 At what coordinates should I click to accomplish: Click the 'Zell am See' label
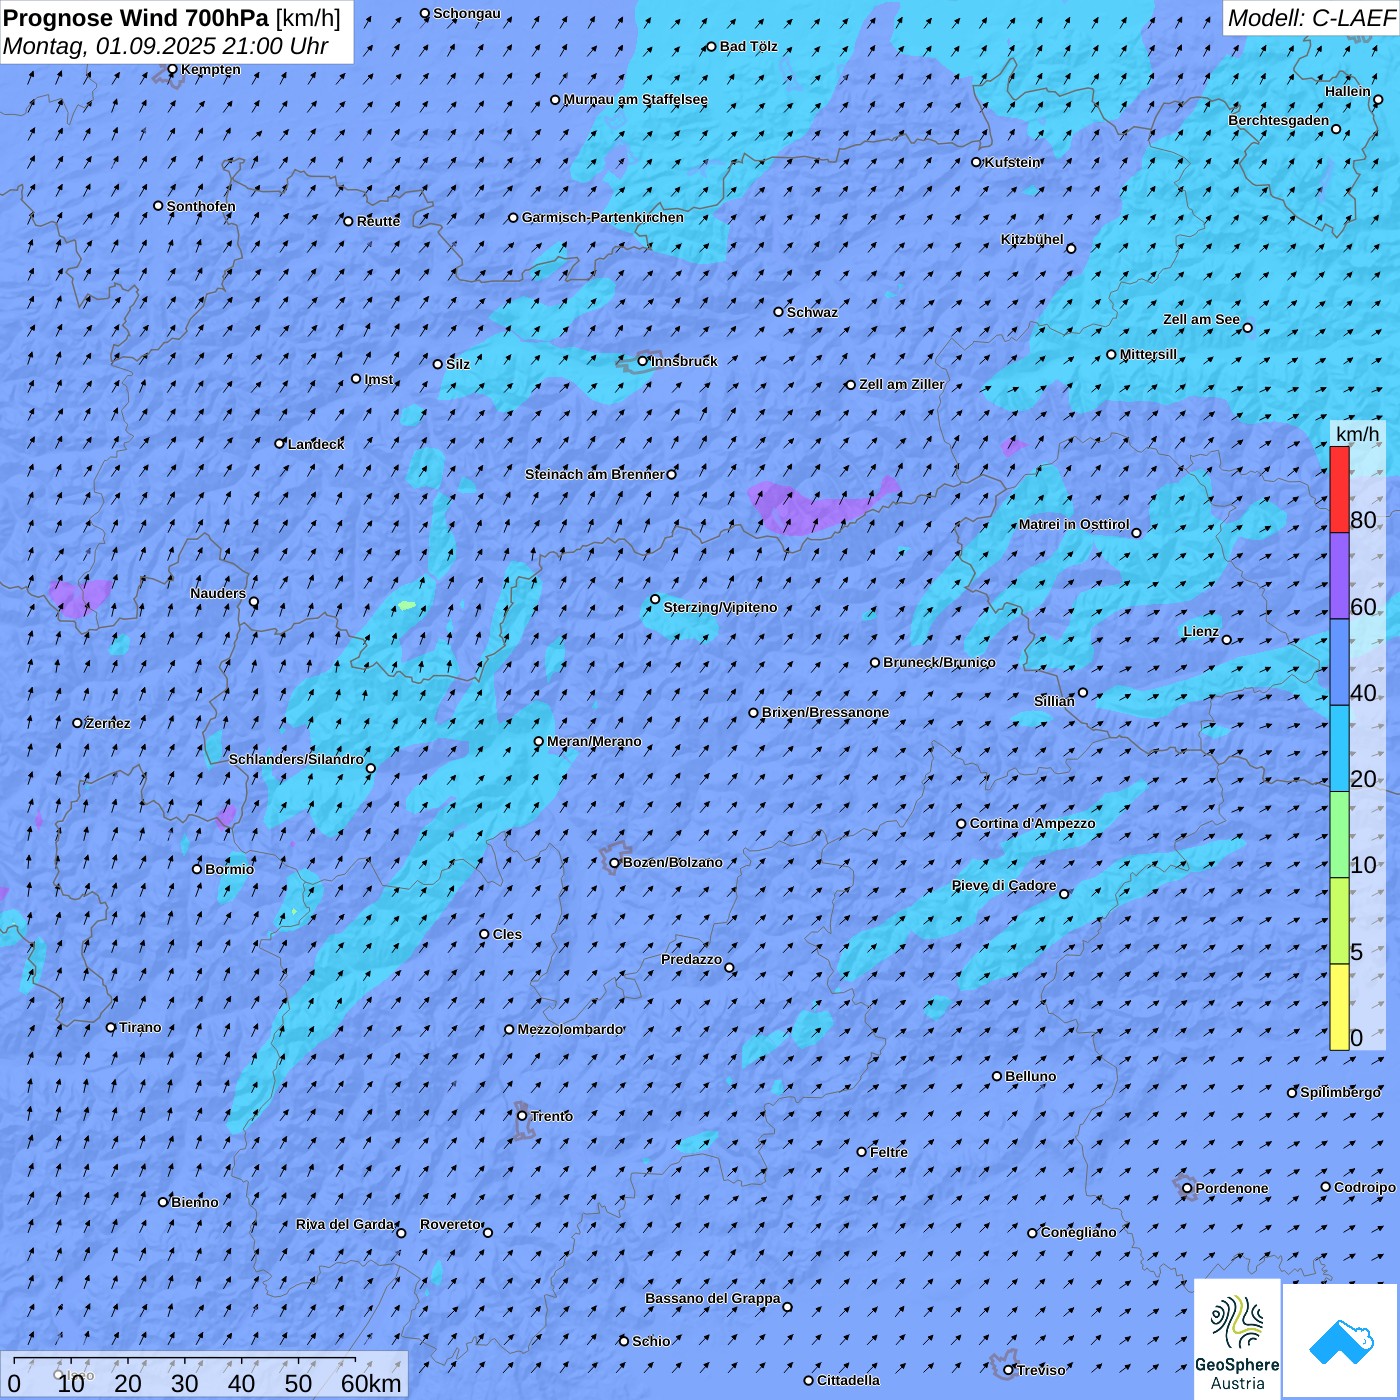[x=1201, y=319]
